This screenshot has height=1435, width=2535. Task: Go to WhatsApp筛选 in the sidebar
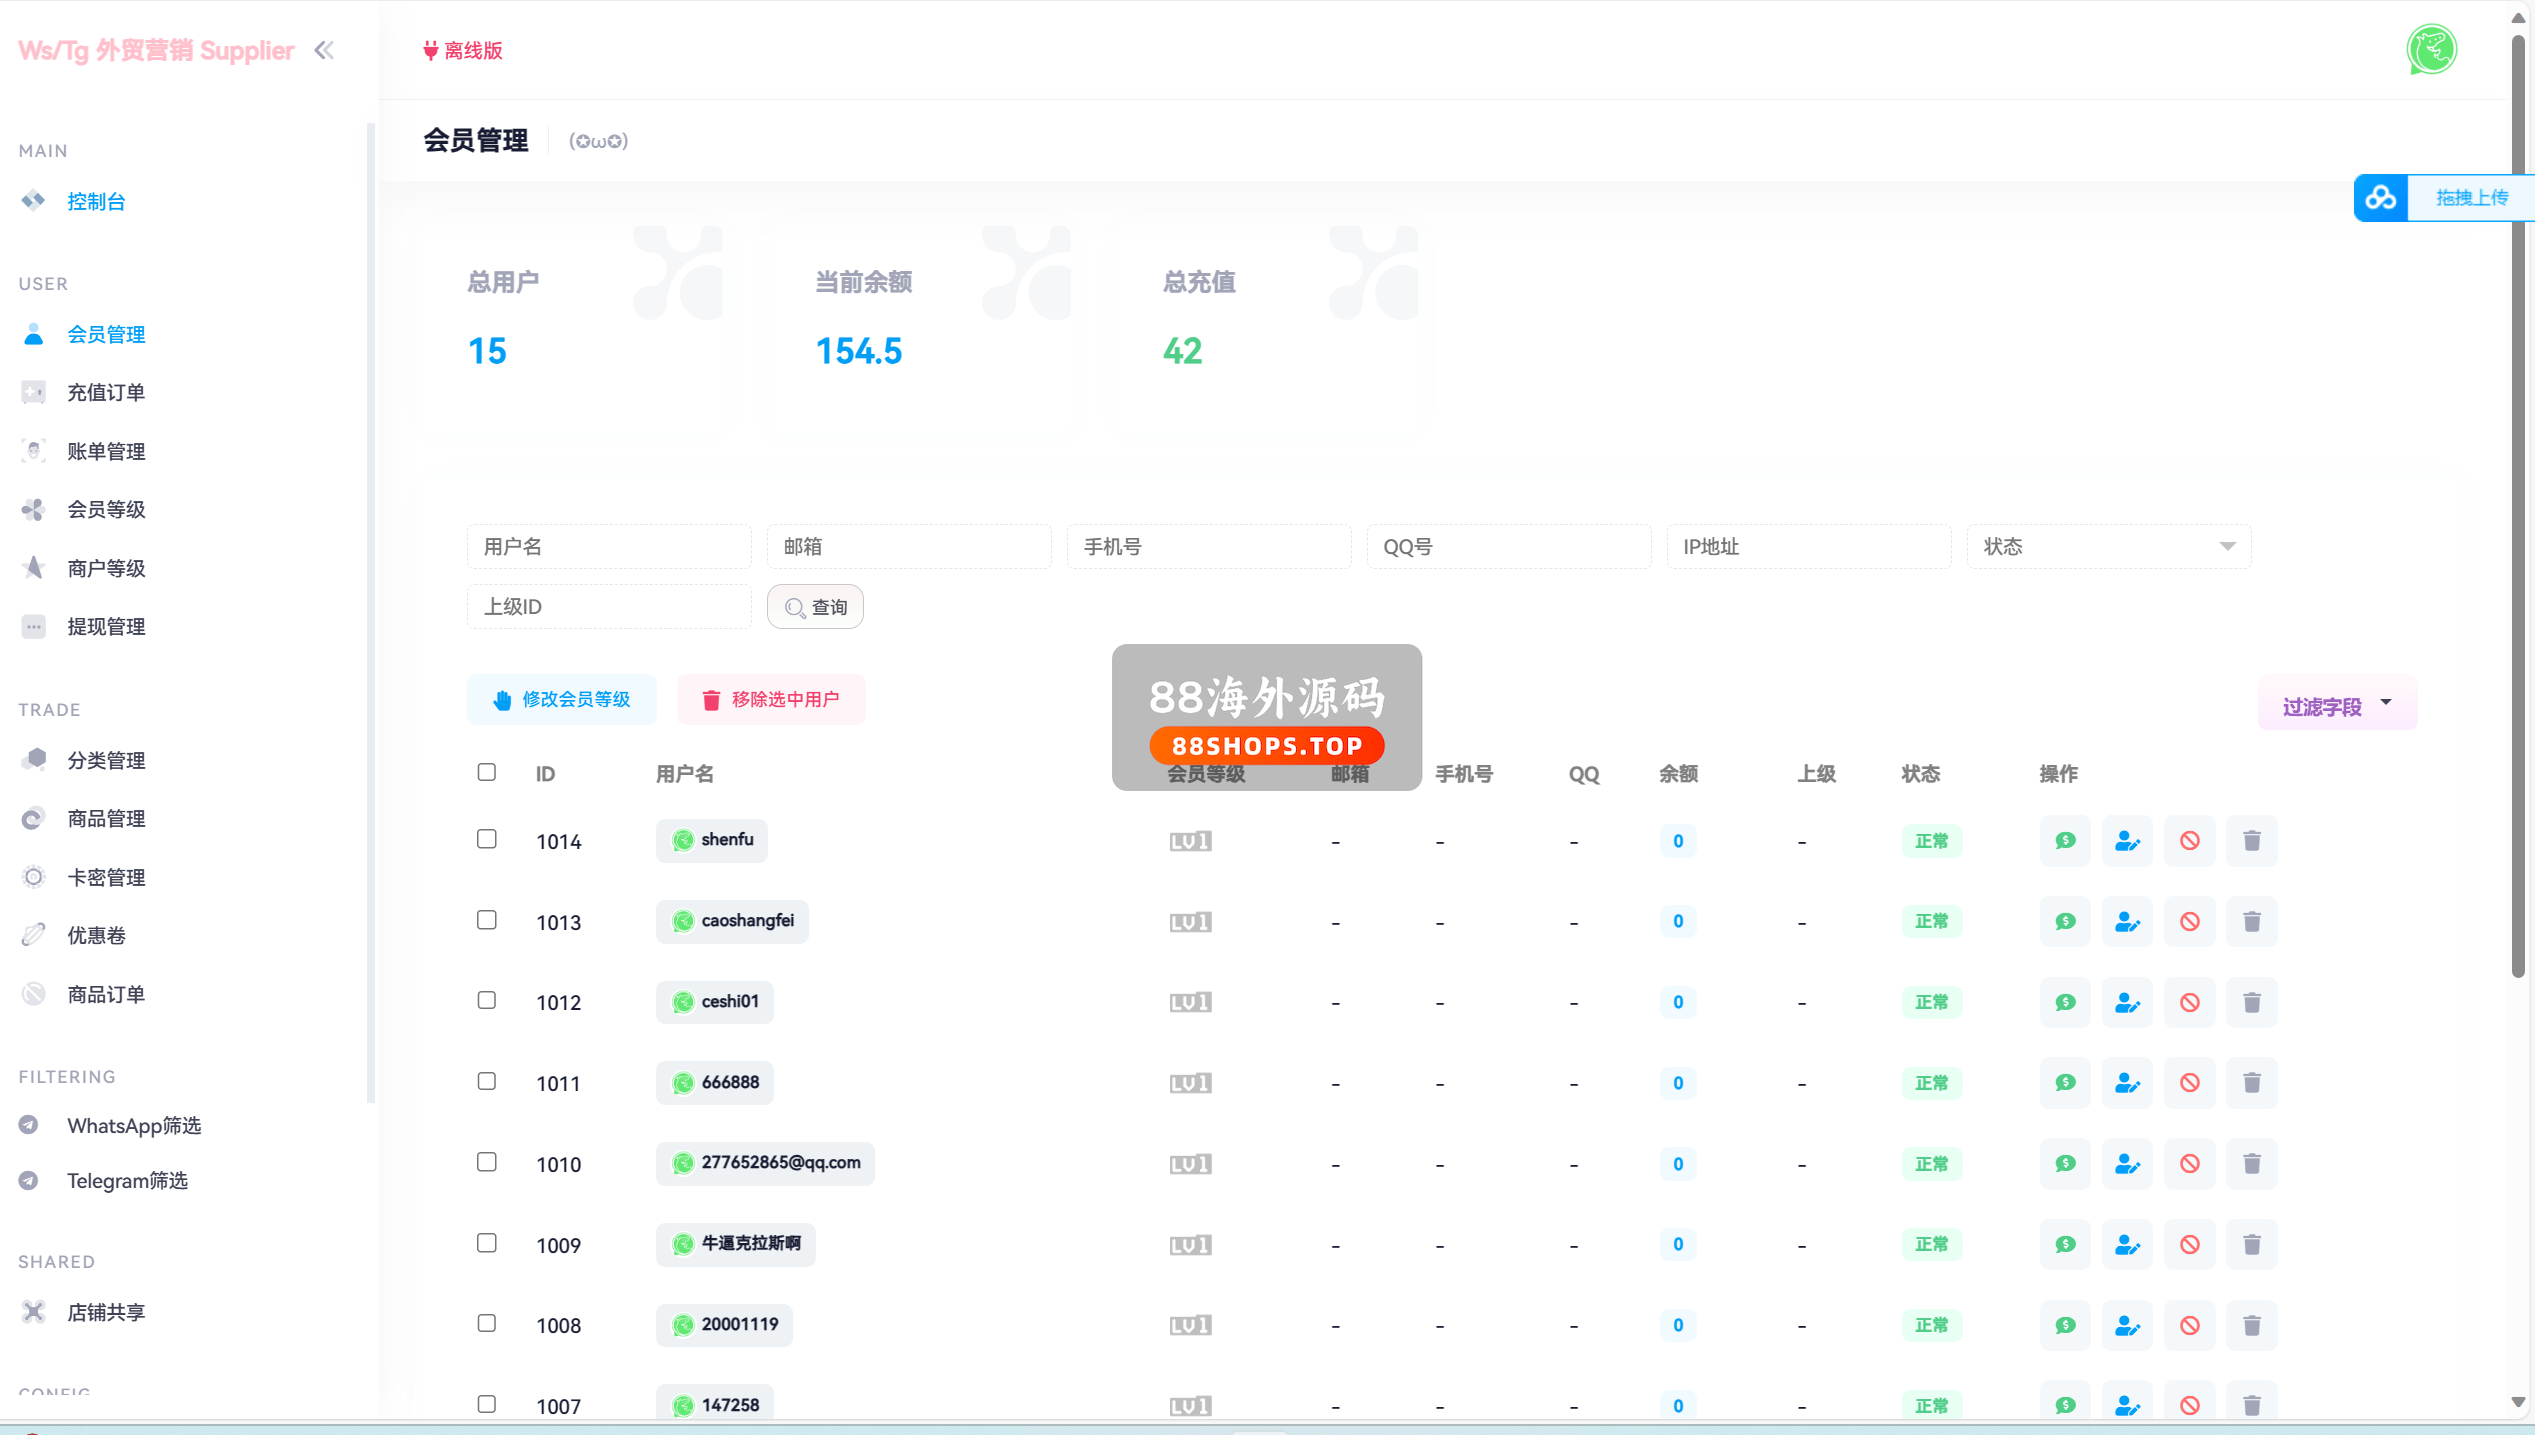[x=134, y=1125]
